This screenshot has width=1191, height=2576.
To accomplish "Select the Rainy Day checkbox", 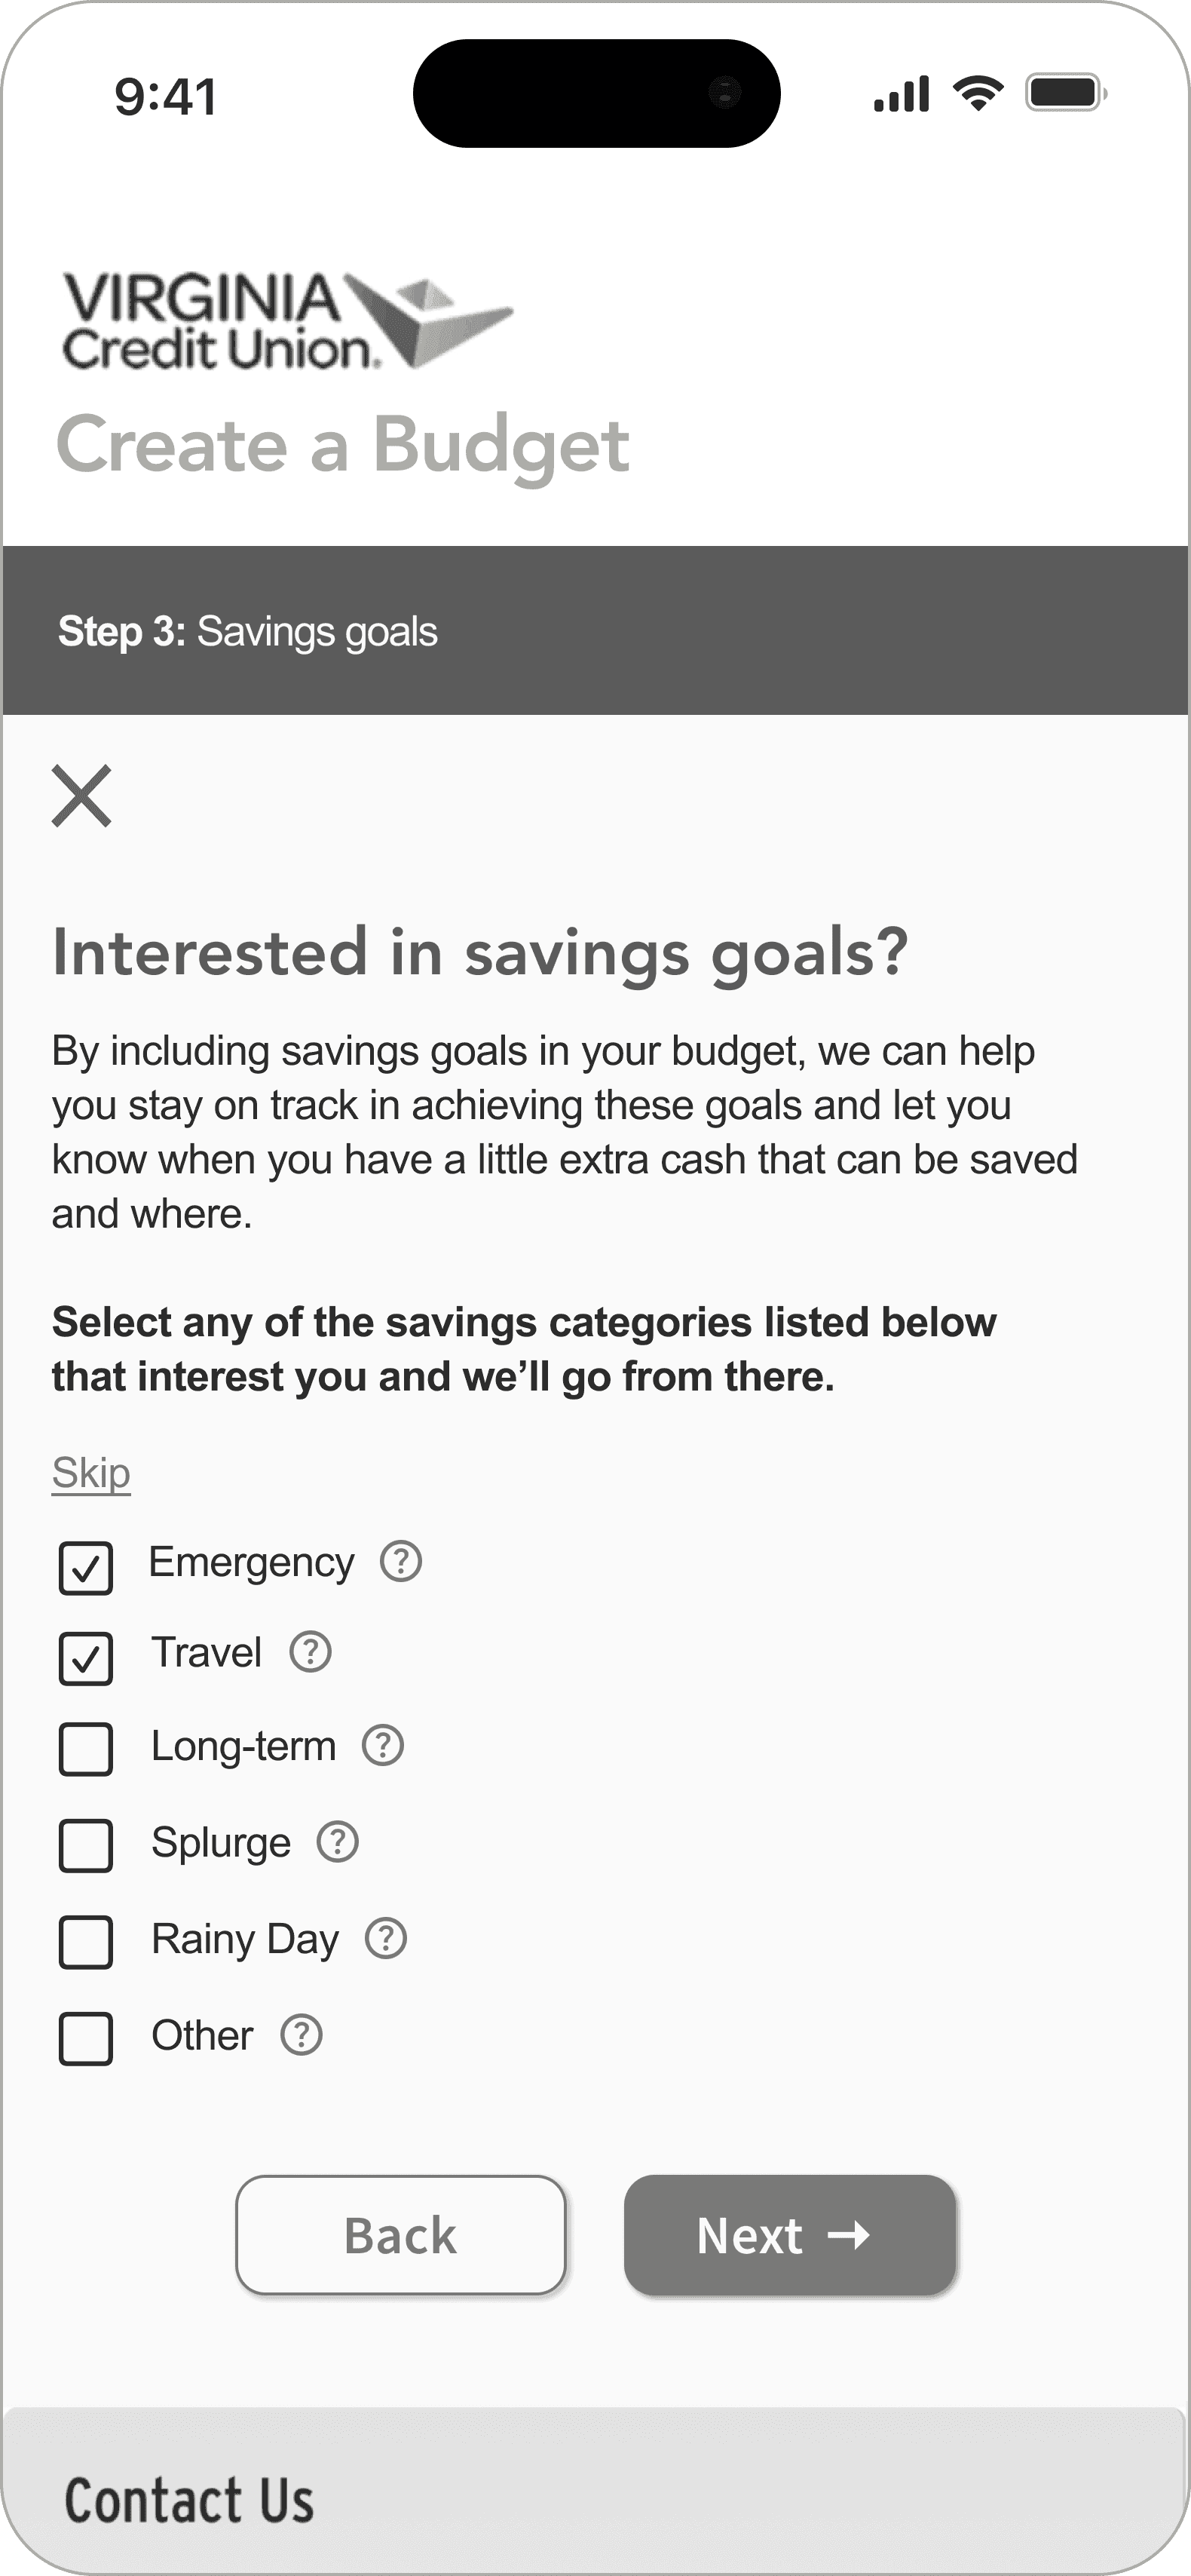I will point(86,1942).
